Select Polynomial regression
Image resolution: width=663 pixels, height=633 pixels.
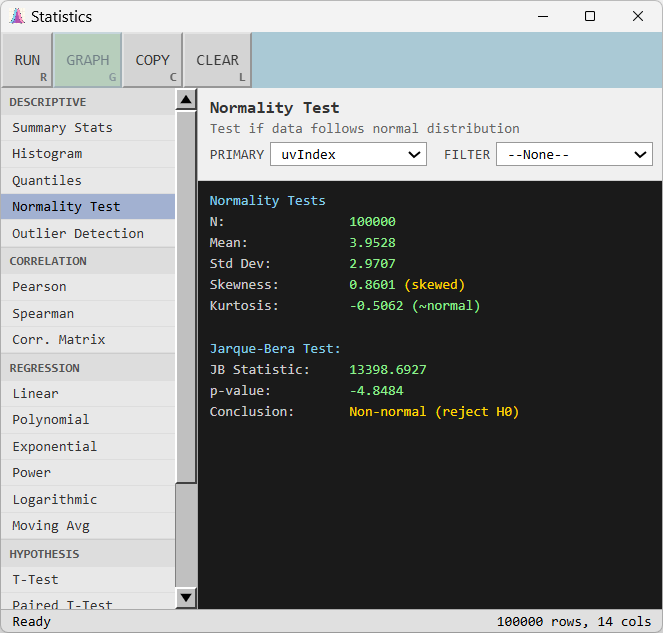click(51, 420)
